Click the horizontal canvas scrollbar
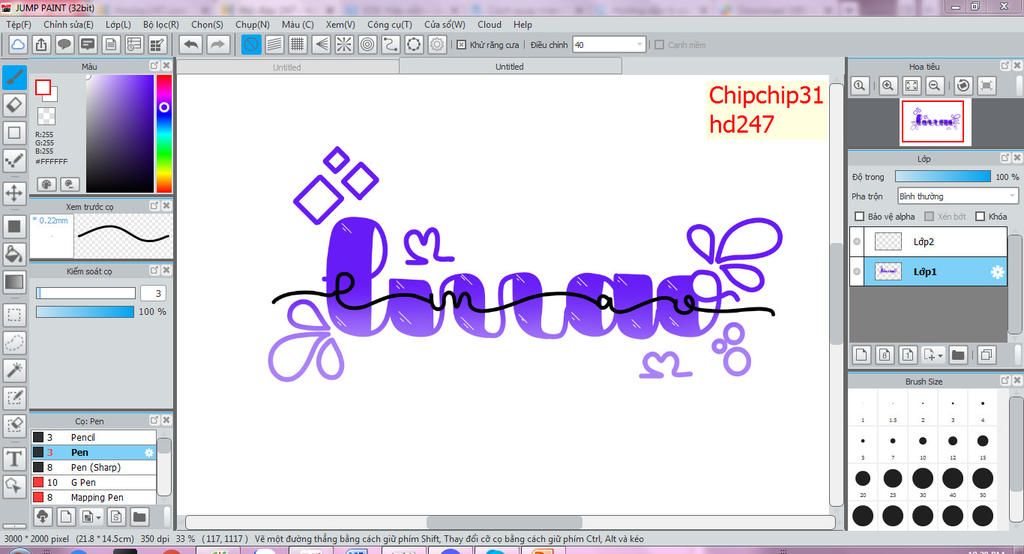 (x=504, y=523)
